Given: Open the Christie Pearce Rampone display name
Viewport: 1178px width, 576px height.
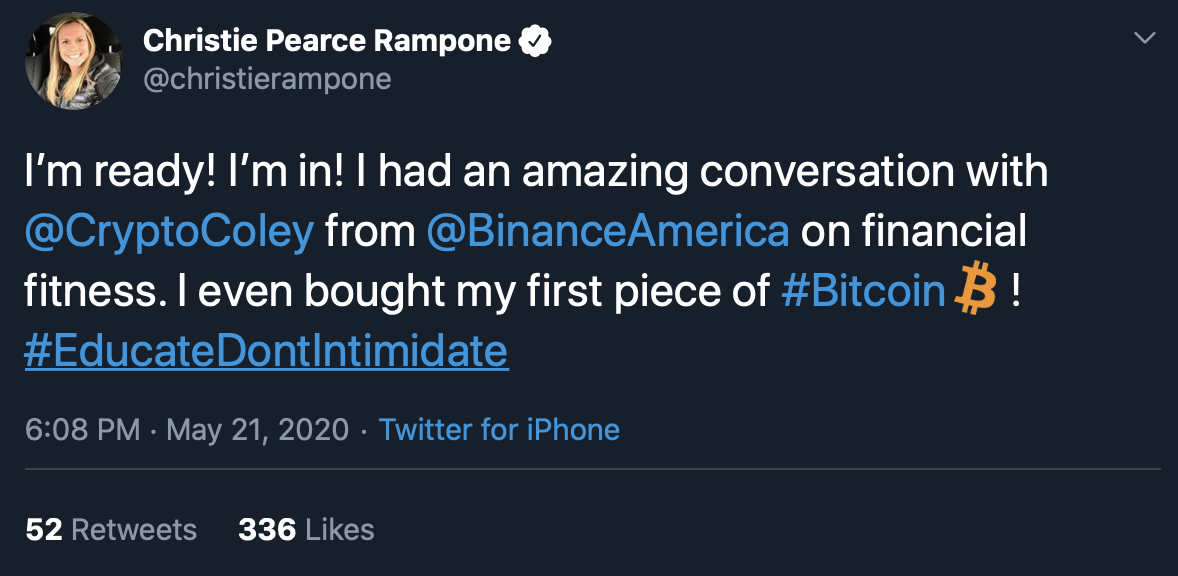Looking at the screenshot, I should pos(327,41).
